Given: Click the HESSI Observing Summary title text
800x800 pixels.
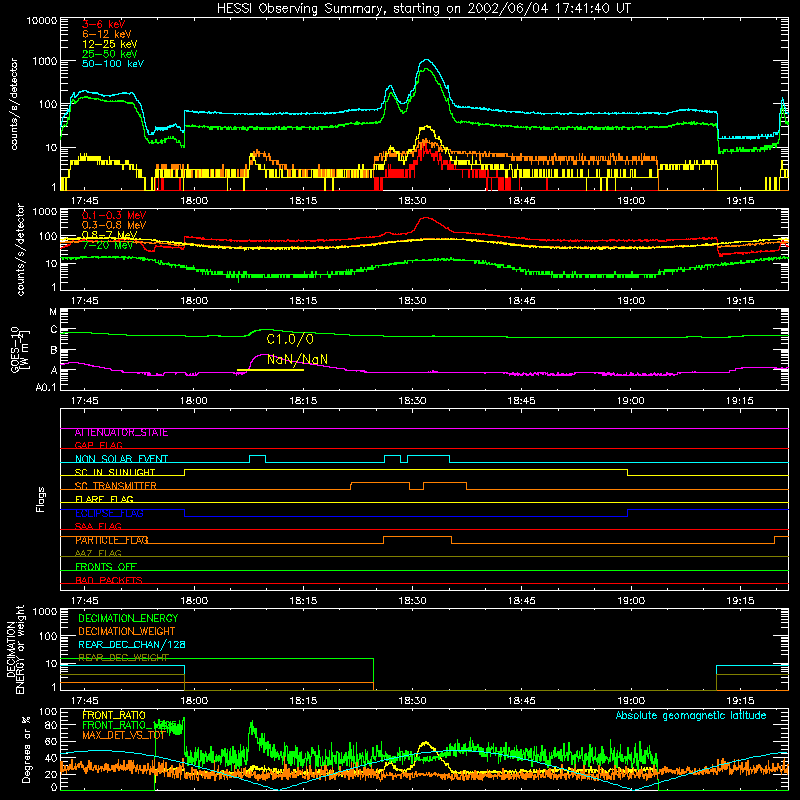Looking at the screenshot, I should pos(423,9).
